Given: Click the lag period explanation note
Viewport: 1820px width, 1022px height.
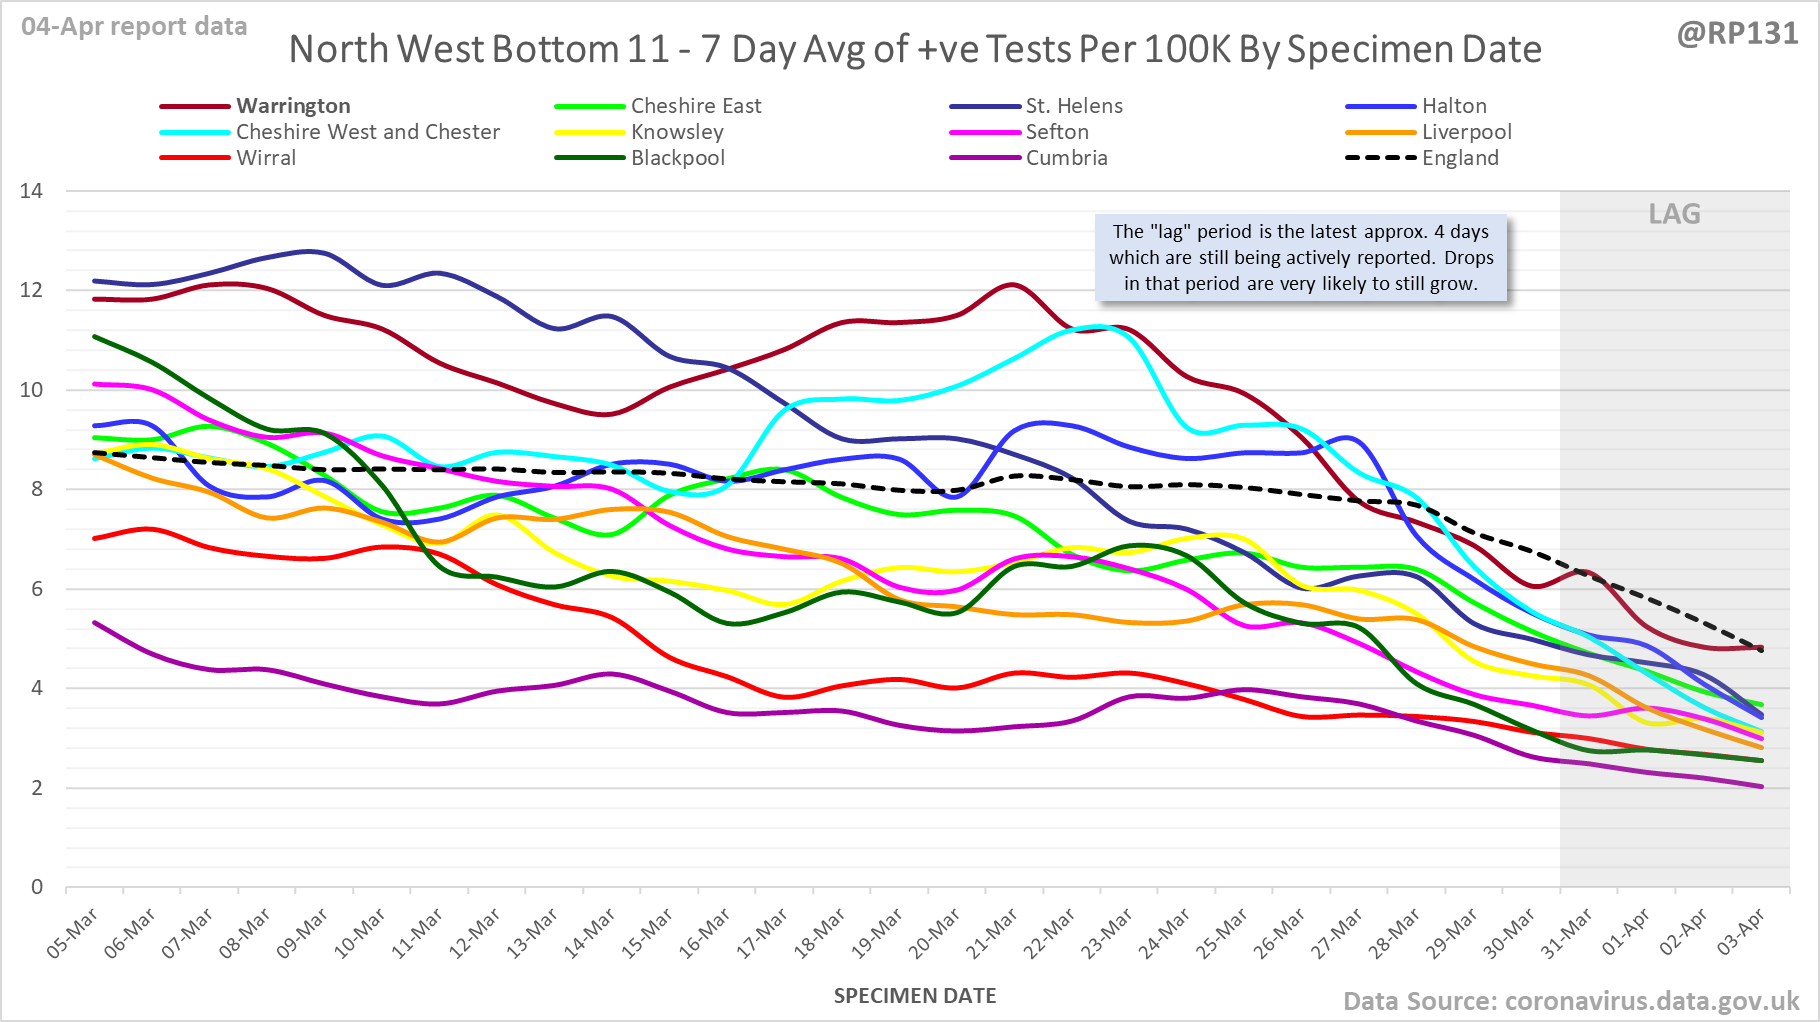Looking at the screenshot, I should pos(1301,258).
